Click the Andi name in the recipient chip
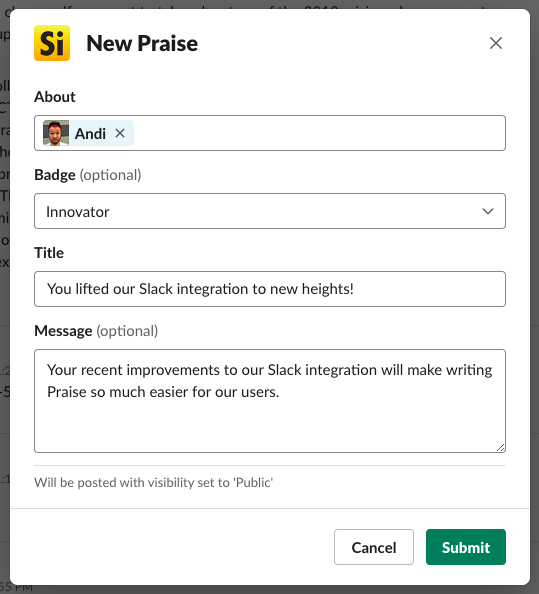 pos(90,133)
